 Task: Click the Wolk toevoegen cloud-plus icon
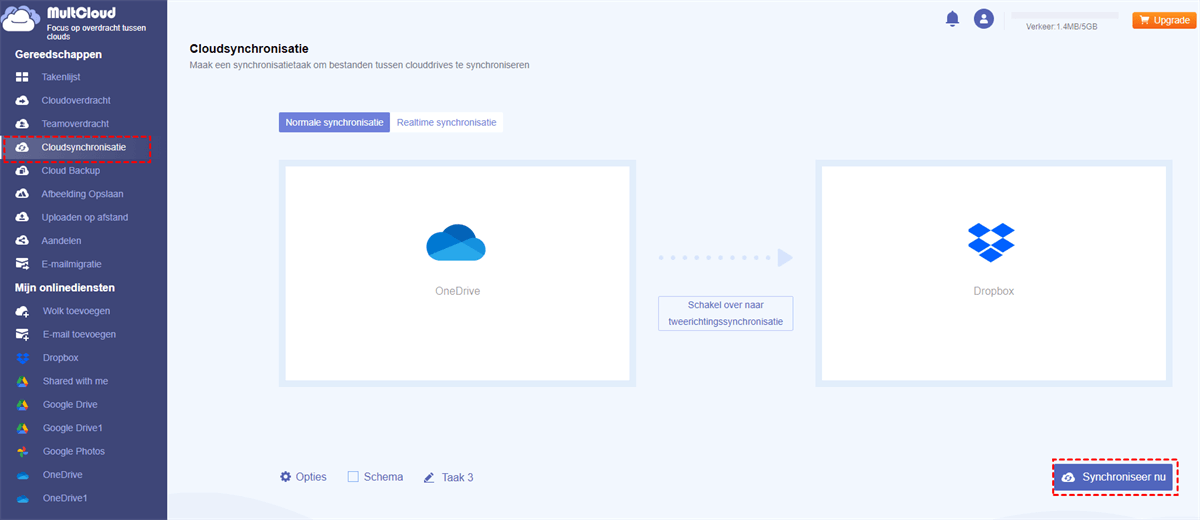22,311
